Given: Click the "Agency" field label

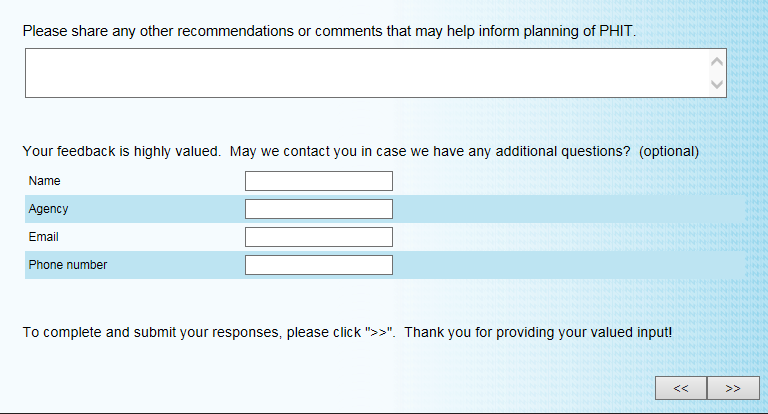Looking at the screenshot, I should tap(49, 209).
